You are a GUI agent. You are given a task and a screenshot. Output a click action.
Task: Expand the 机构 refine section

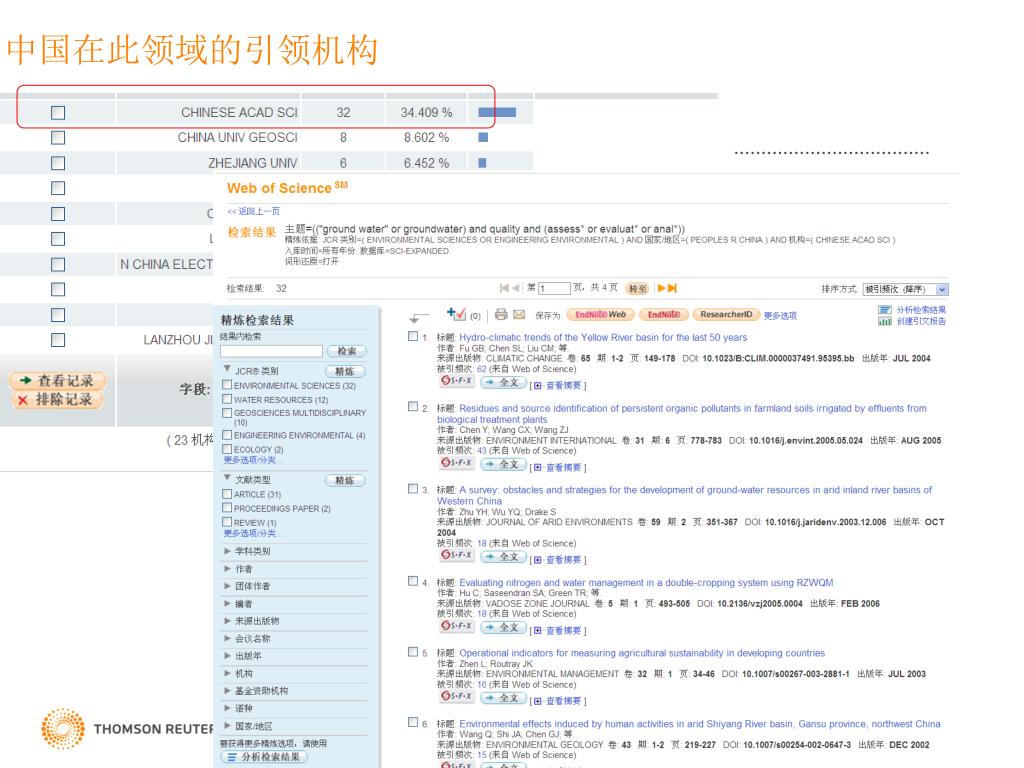click(227, 673)
